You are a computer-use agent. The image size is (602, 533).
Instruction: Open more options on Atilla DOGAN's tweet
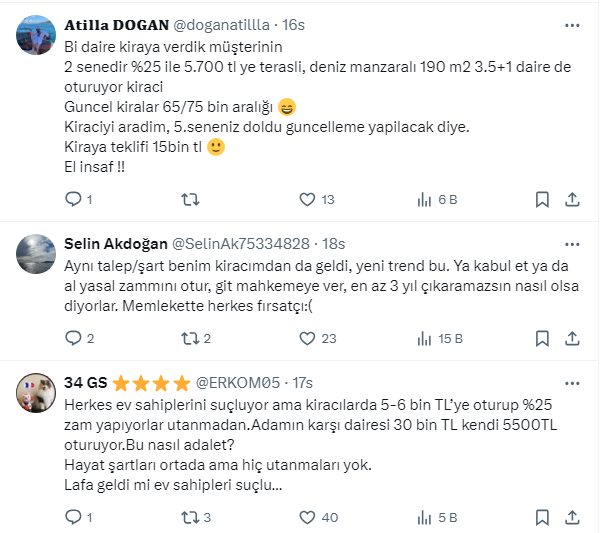click(x=570, y=24)
